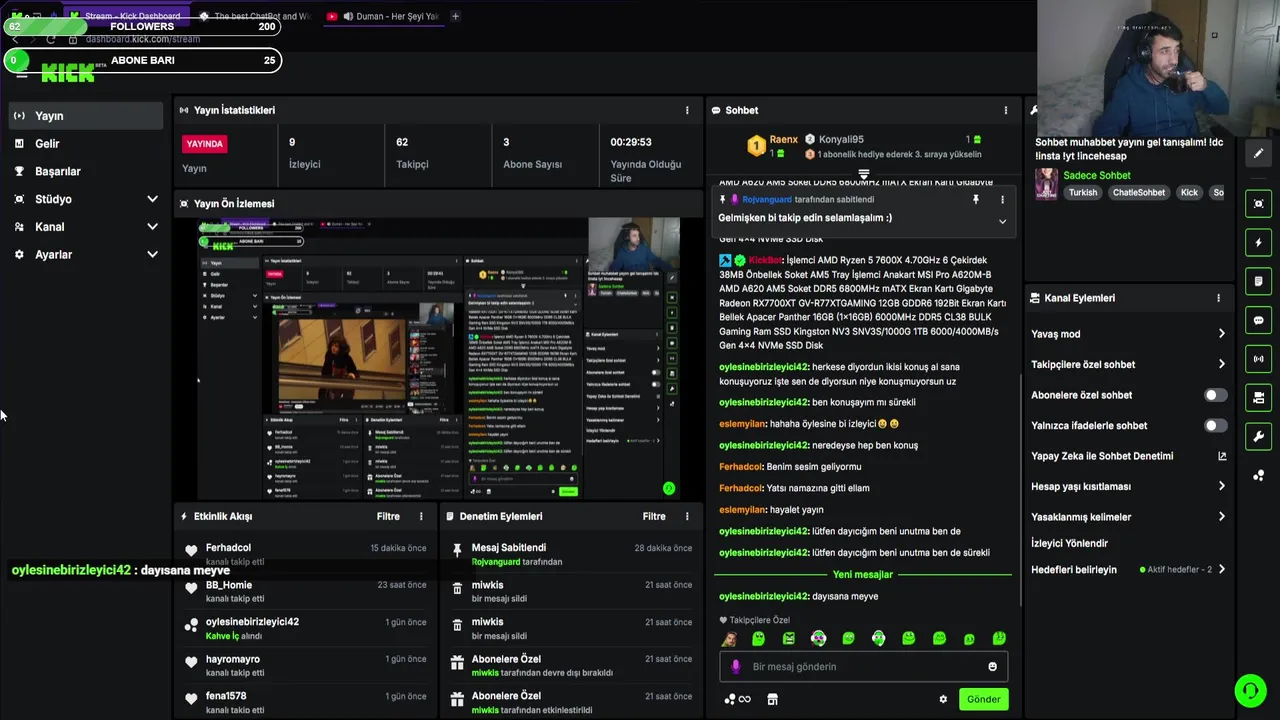Click the dashboard.kick.com address bar
Screen dimensions: 1280x720
pyautogui.click(x=142, y=39)
